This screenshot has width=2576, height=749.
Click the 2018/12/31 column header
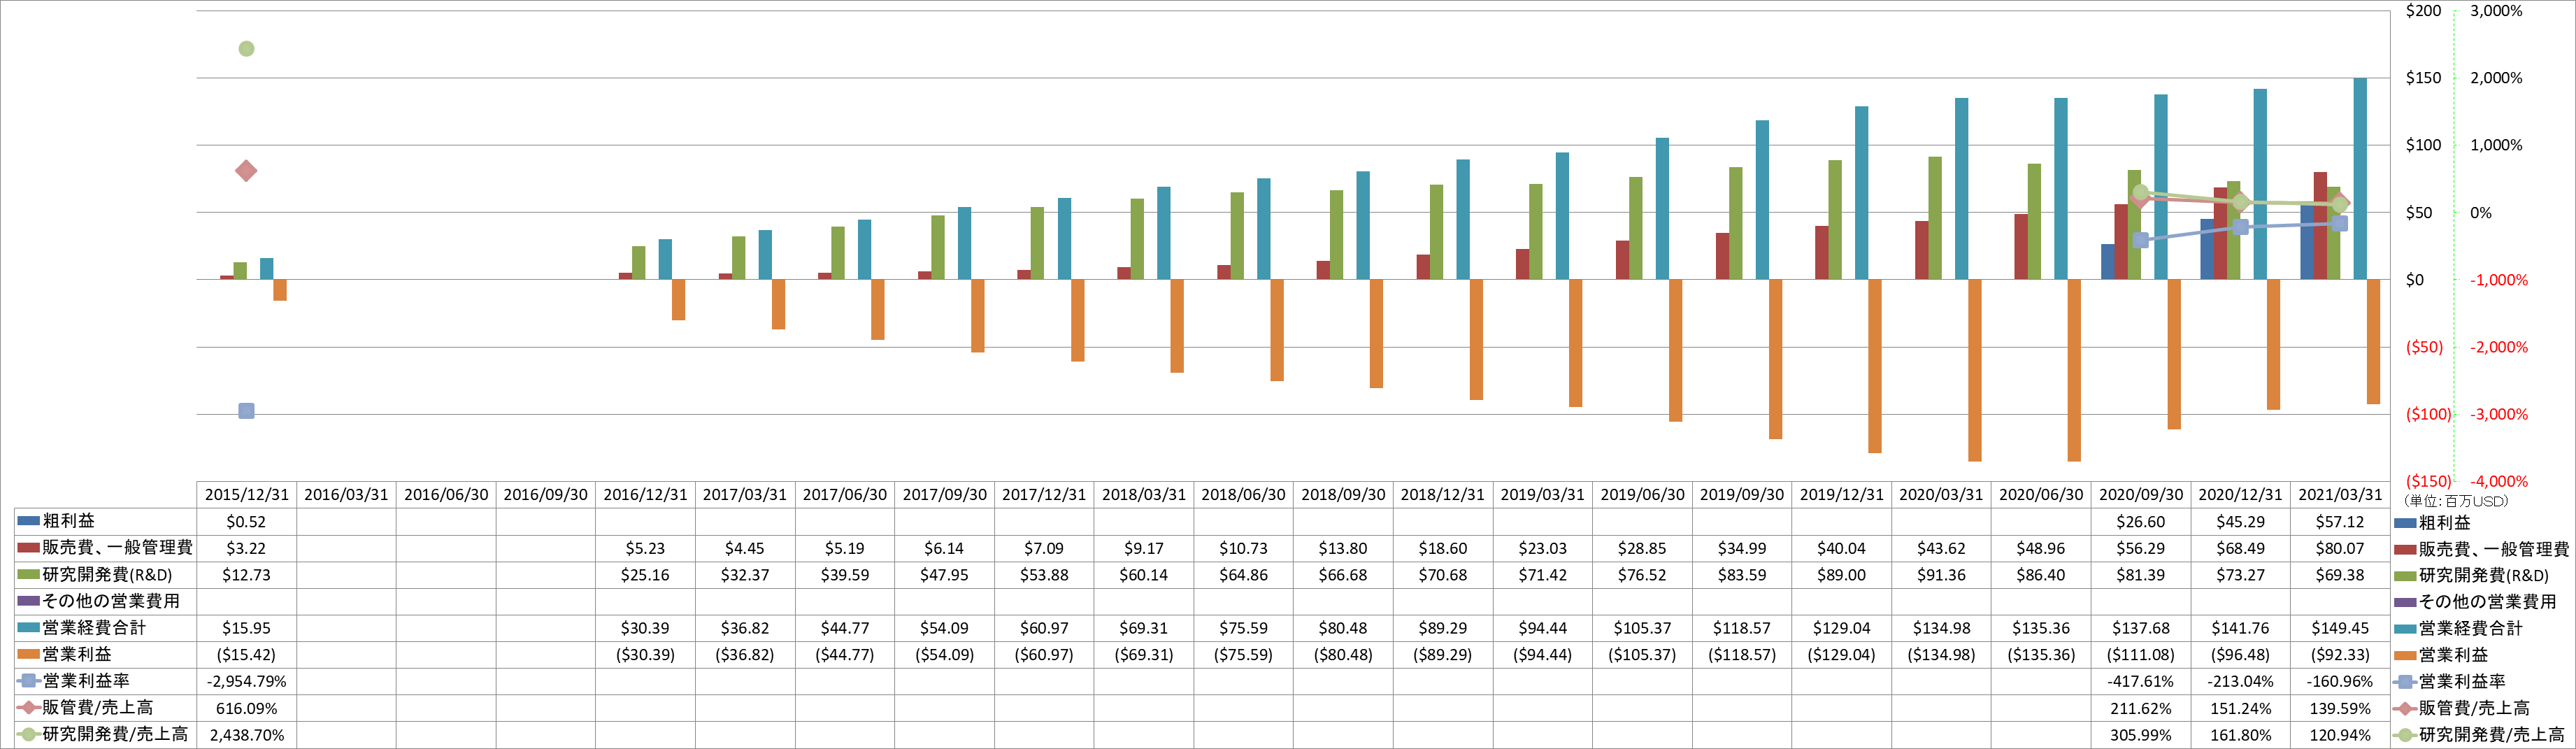click(1442, 495)
